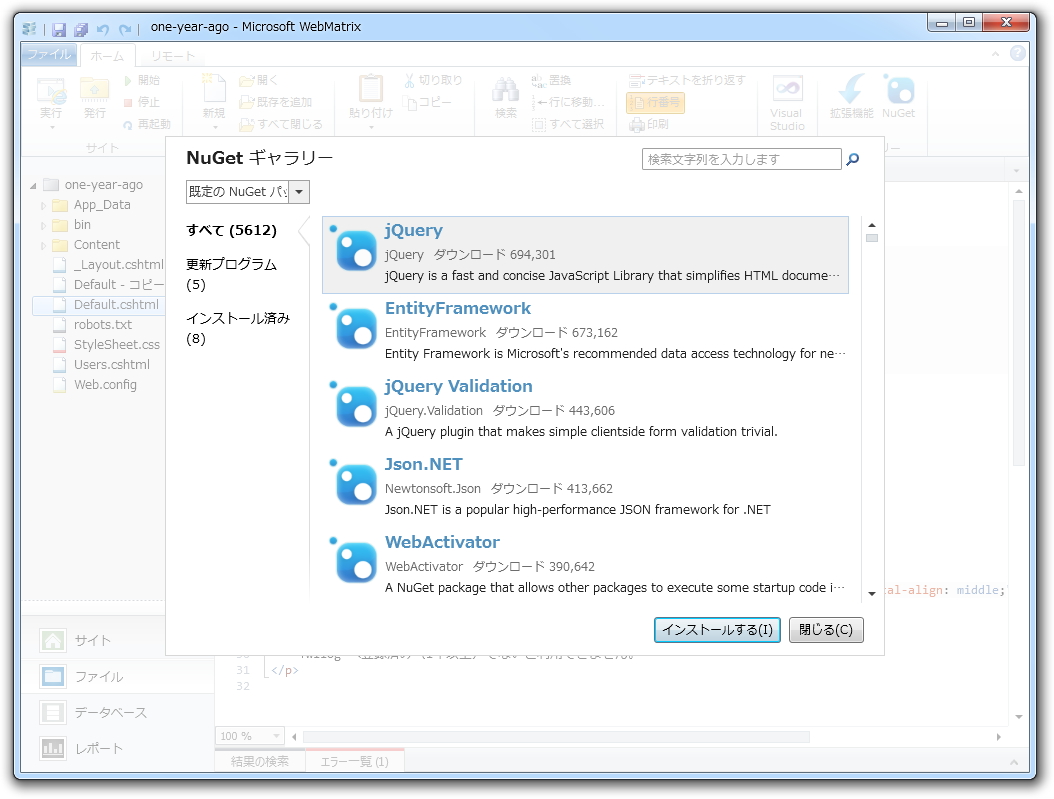Screen dimensions: 1054x799
Task: Click the 検索 (search) ribbon icon
Action: pos(504,100)
